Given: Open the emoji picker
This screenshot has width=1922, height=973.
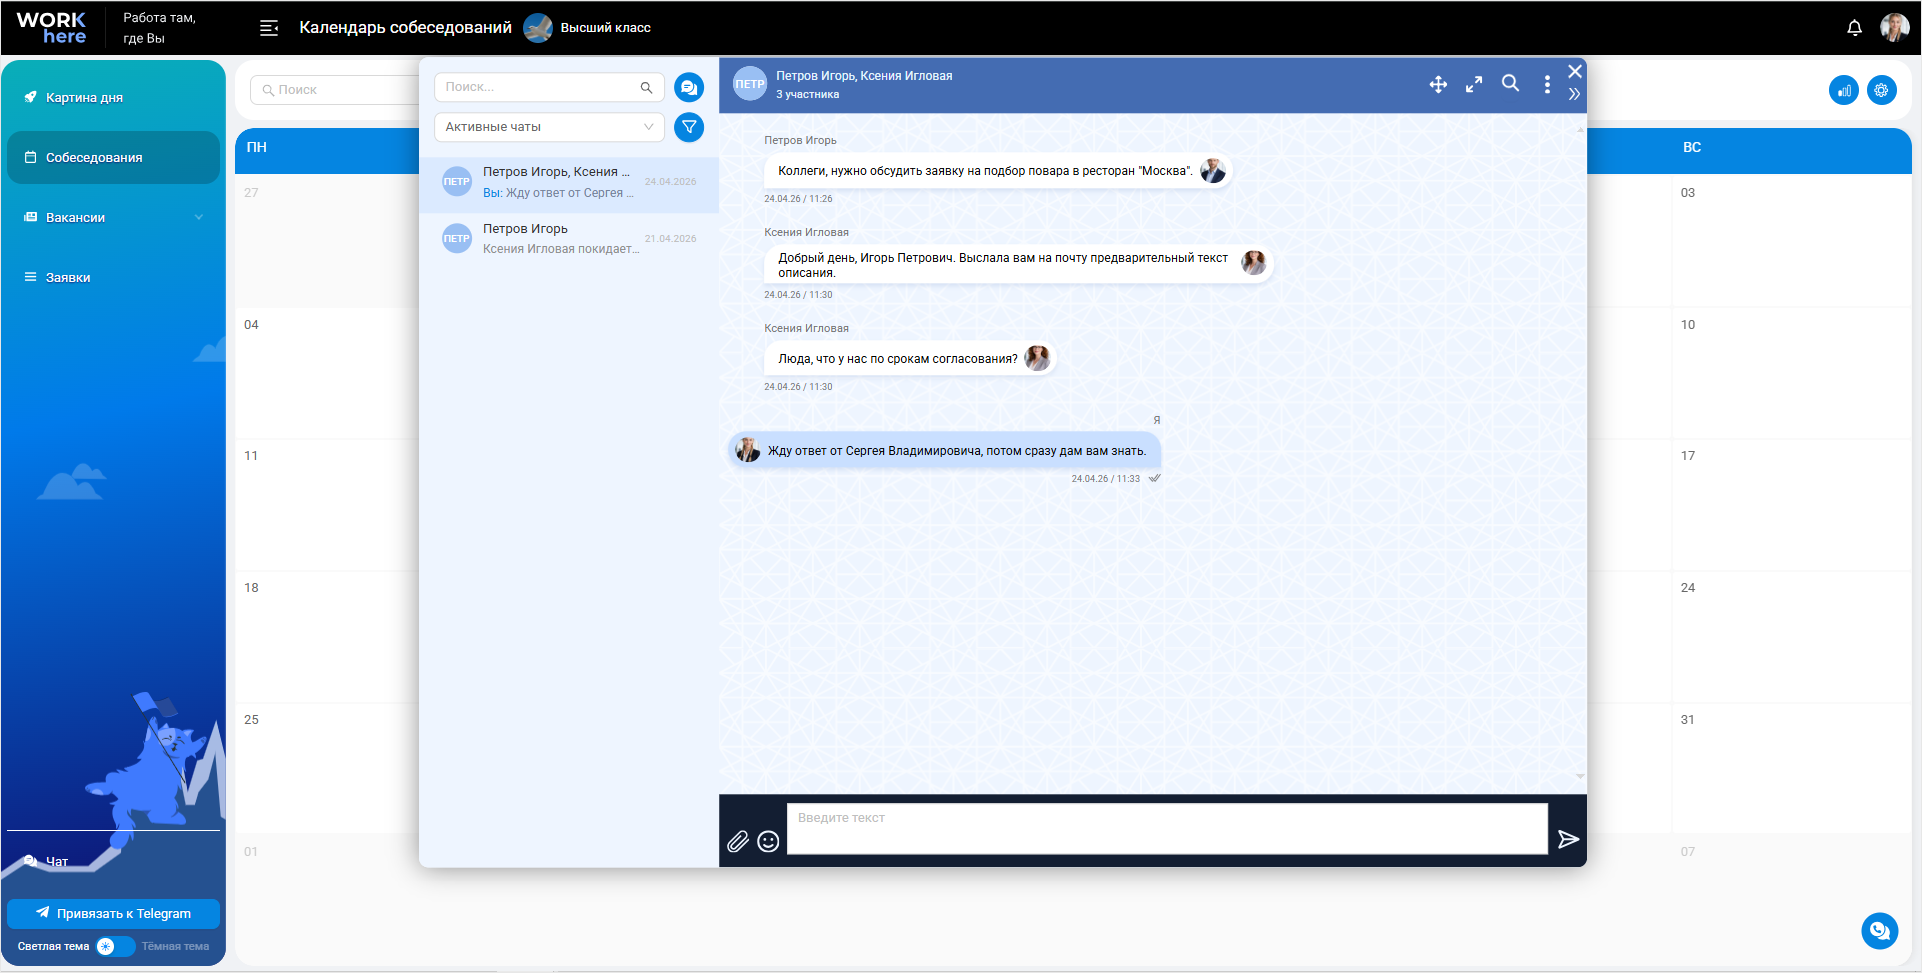Looking at the screenshot, I should coord(768,841).
